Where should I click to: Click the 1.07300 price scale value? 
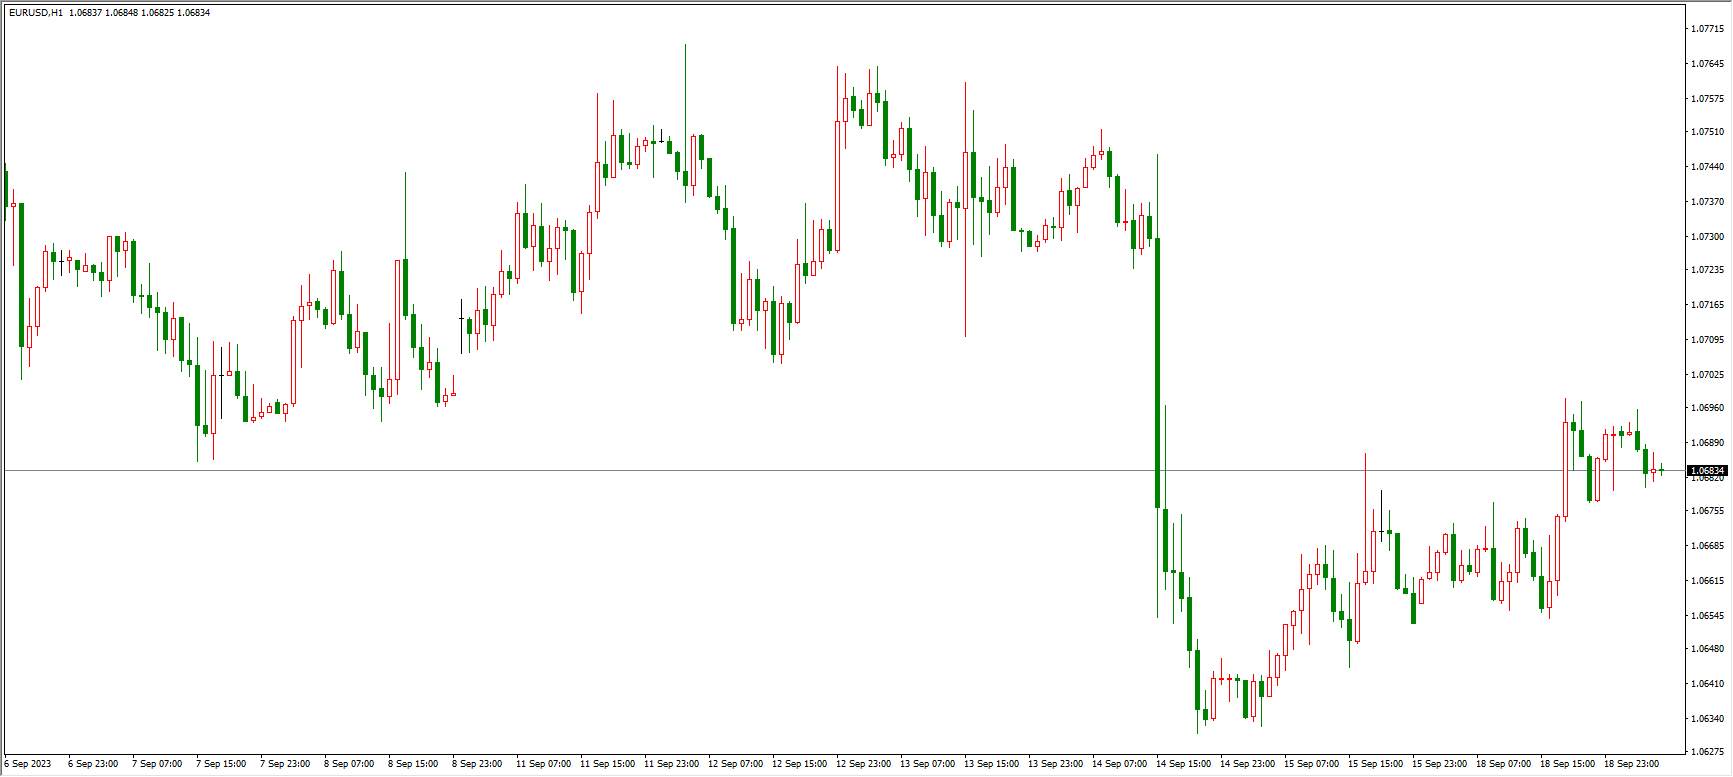[x=1706, y=237]
